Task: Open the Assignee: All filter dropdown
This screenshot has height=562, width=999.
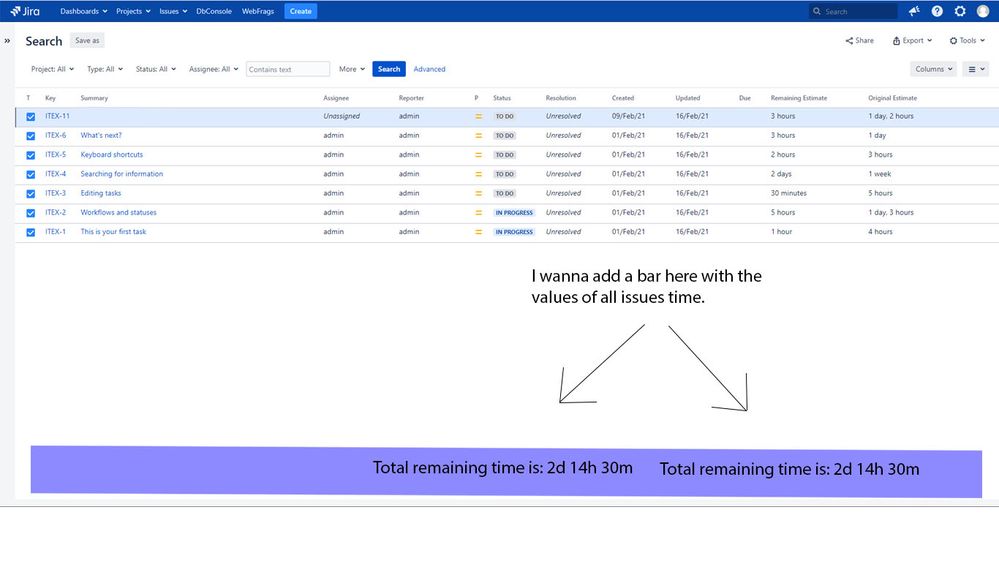Action: pos(213,69)
